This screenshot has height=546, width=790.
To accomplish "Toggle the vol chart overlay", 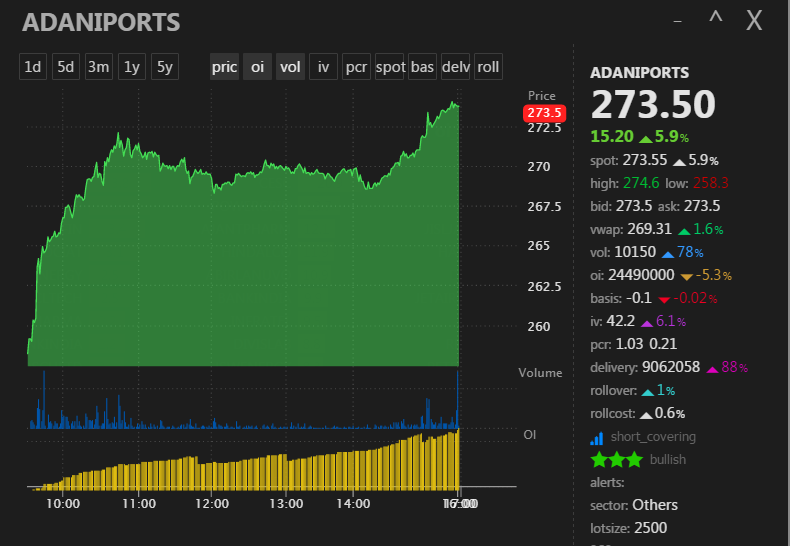I will [x=290, y=67].
